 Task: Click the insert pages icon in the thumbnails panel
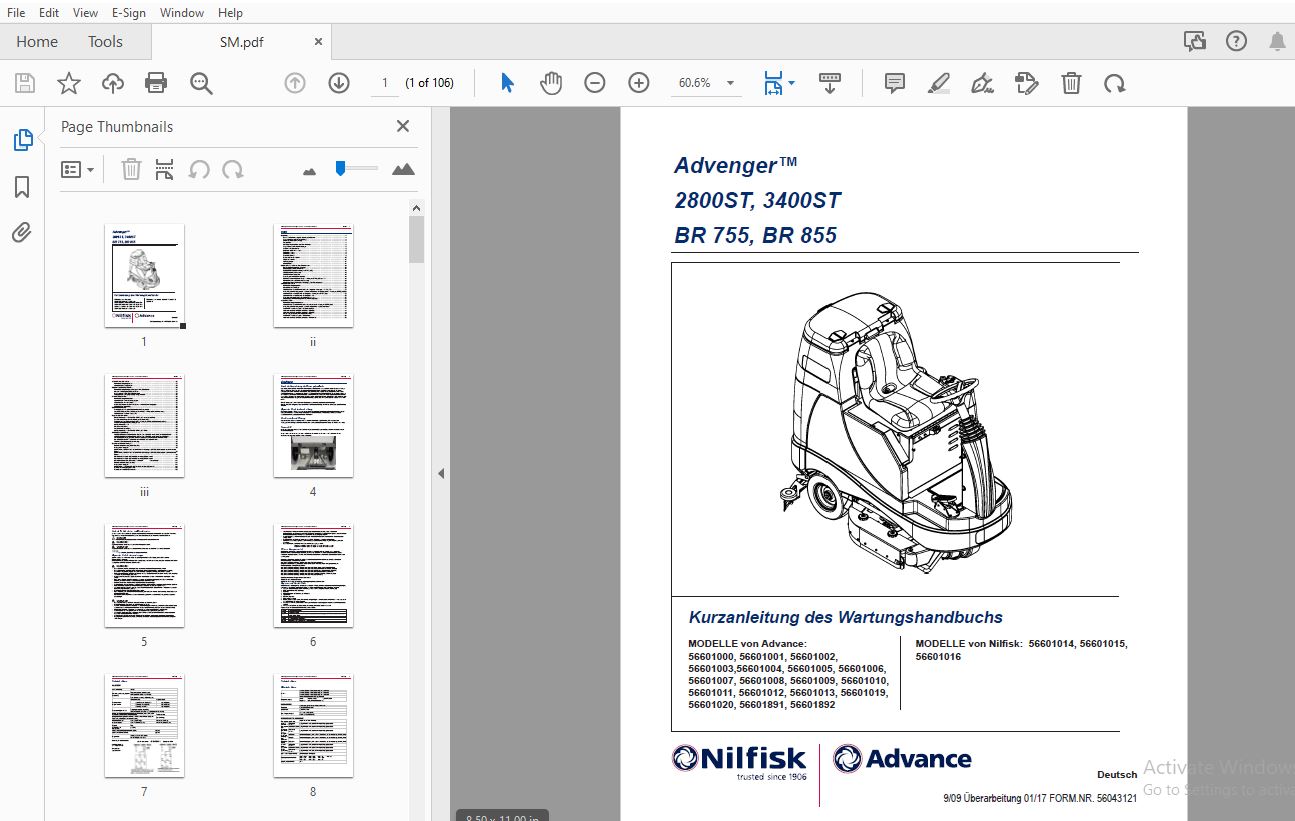(165, 169)
